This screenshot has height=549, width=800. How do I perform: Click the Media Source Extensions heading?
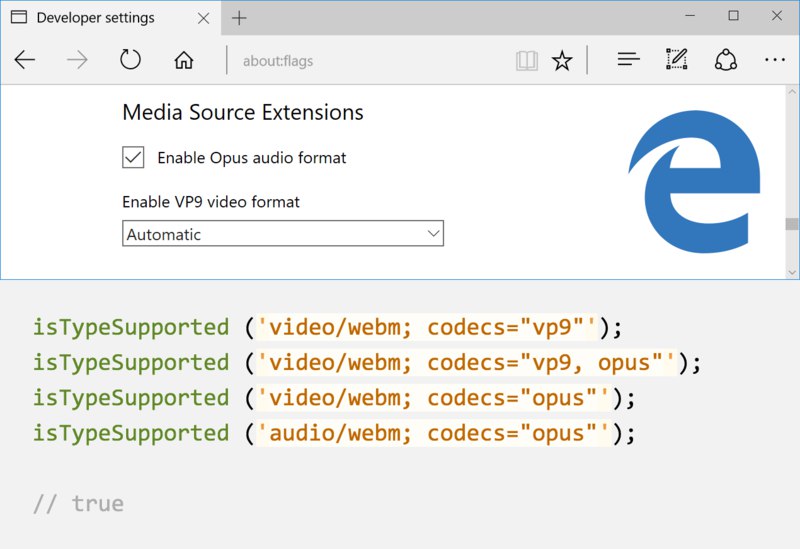(243, 112)
